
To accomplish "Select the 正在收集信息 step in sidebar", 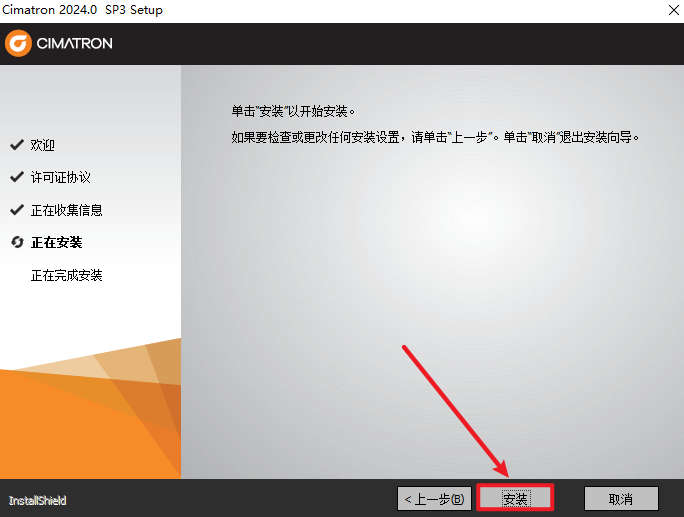I will [66, 210].
